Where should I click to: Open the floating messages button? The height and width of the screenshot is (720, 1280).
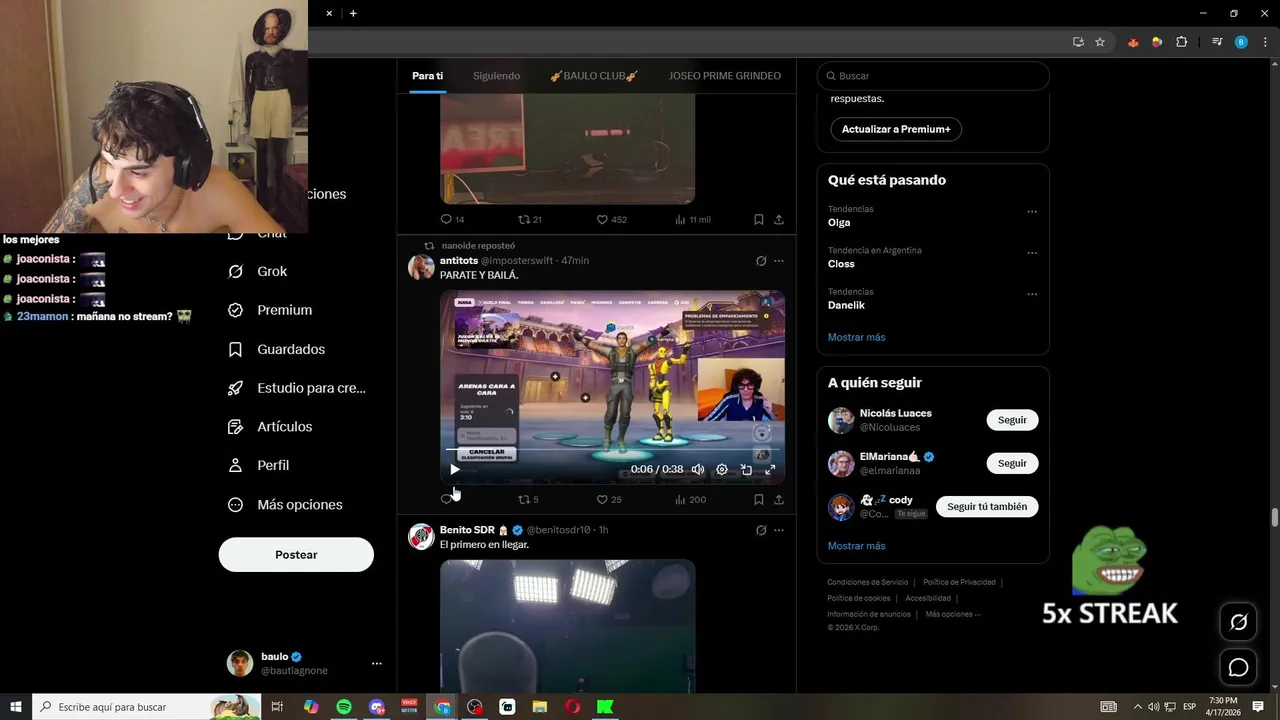pos(1238,667)
